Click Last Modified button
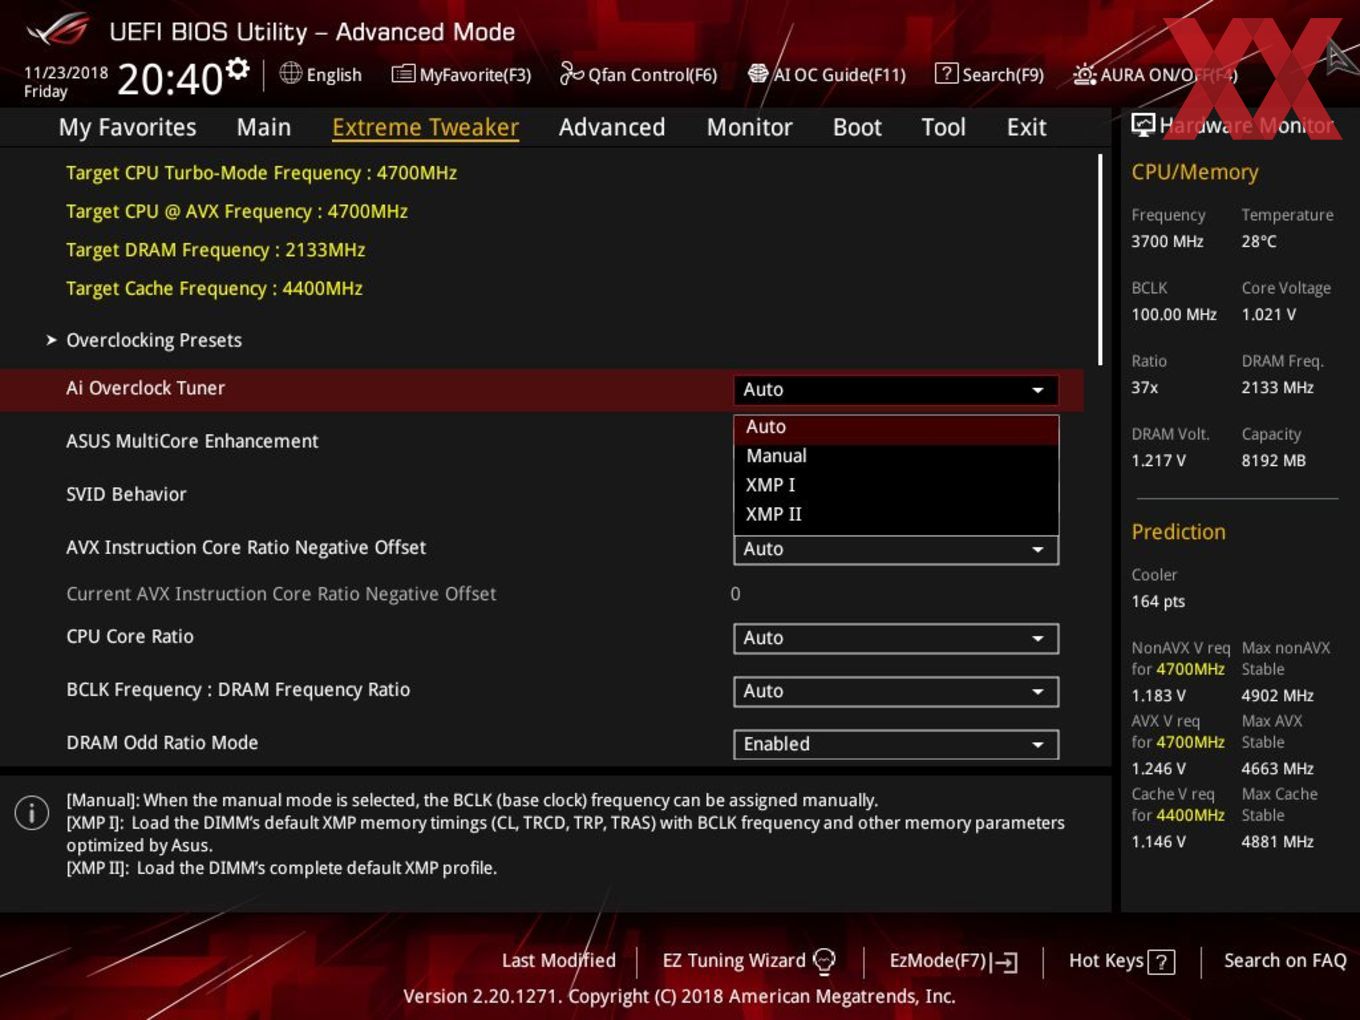 coord(558,961)
